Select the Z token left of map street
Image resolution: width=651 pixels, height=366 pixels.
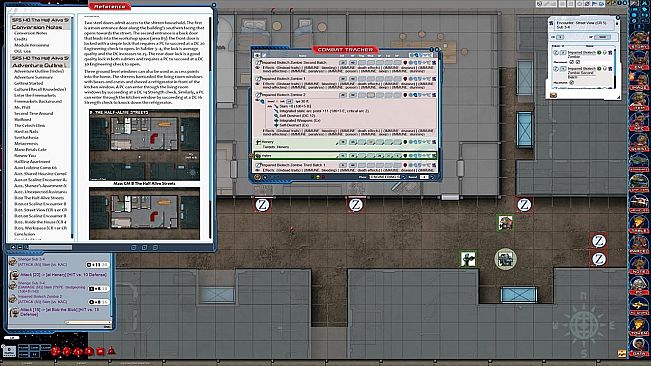[262, 205]
